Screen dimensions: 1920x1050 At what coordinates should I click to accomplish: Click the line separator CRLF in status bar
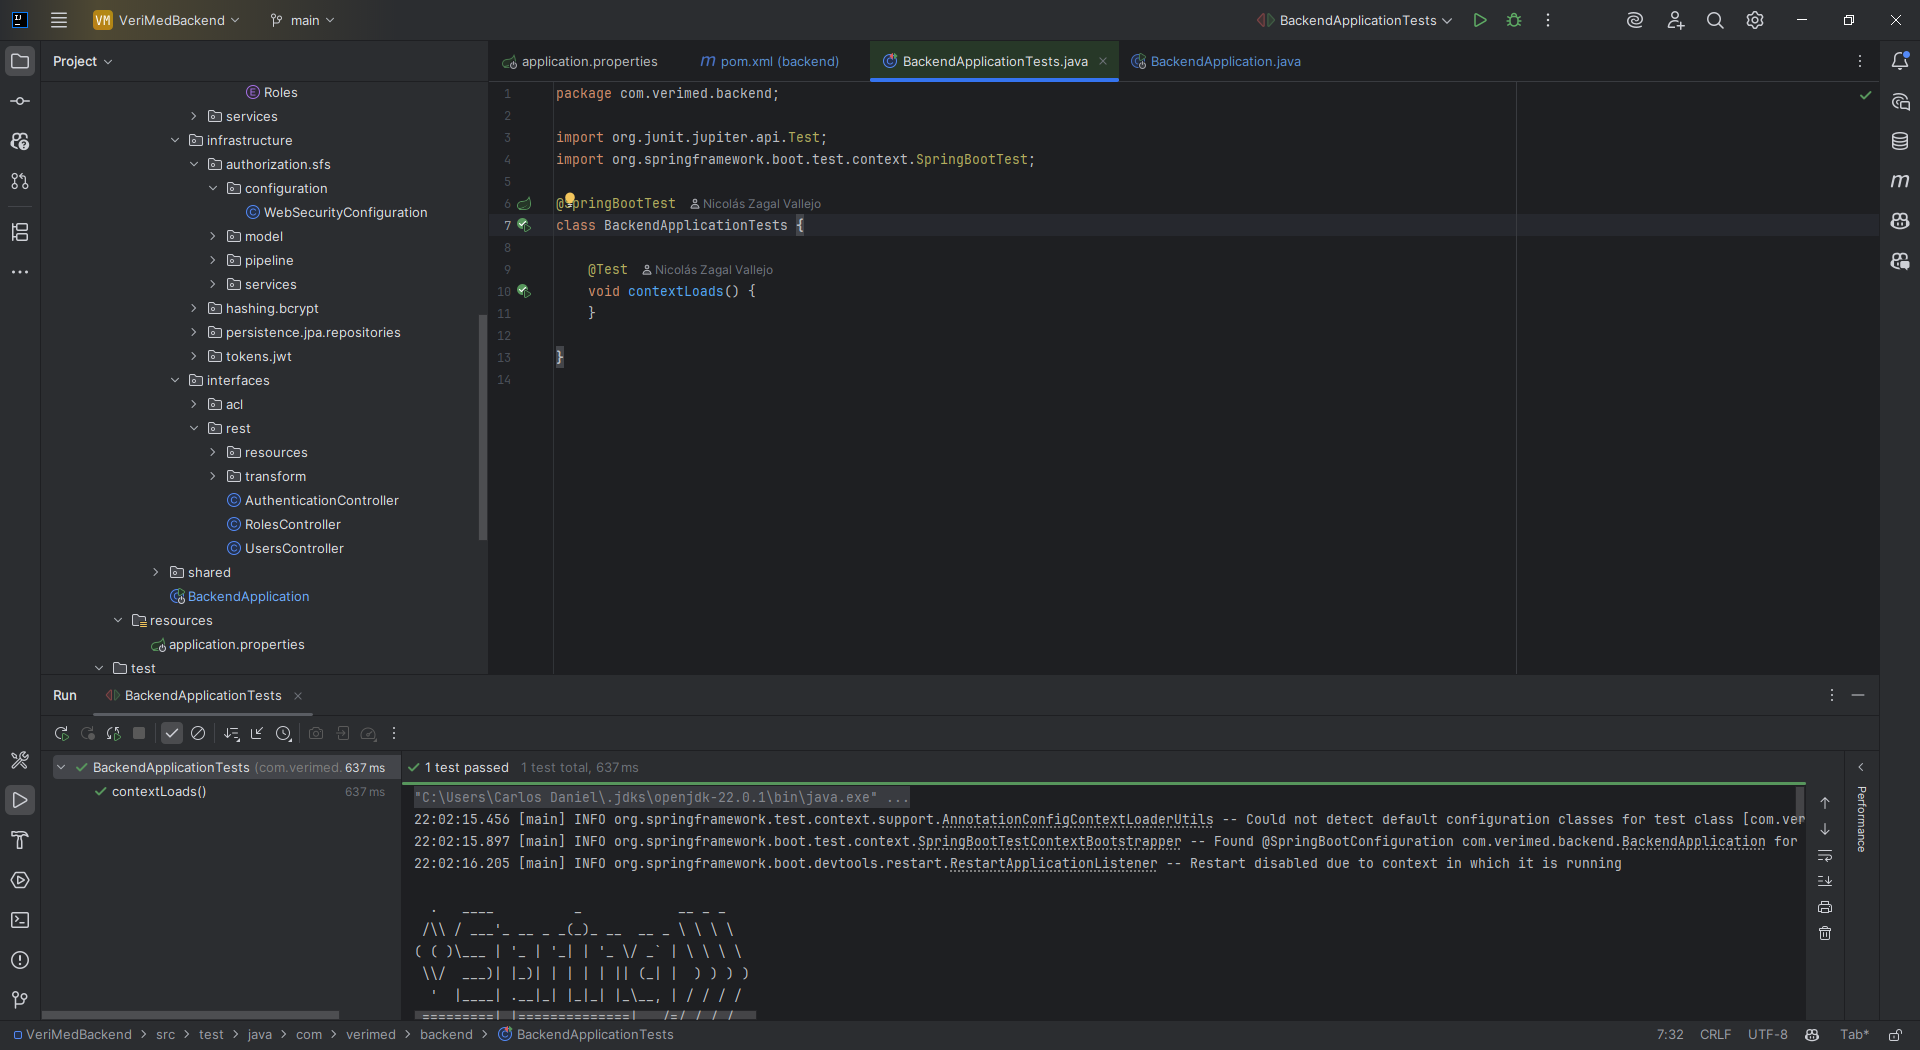pyautogui.click(x=1715, y=1035)
